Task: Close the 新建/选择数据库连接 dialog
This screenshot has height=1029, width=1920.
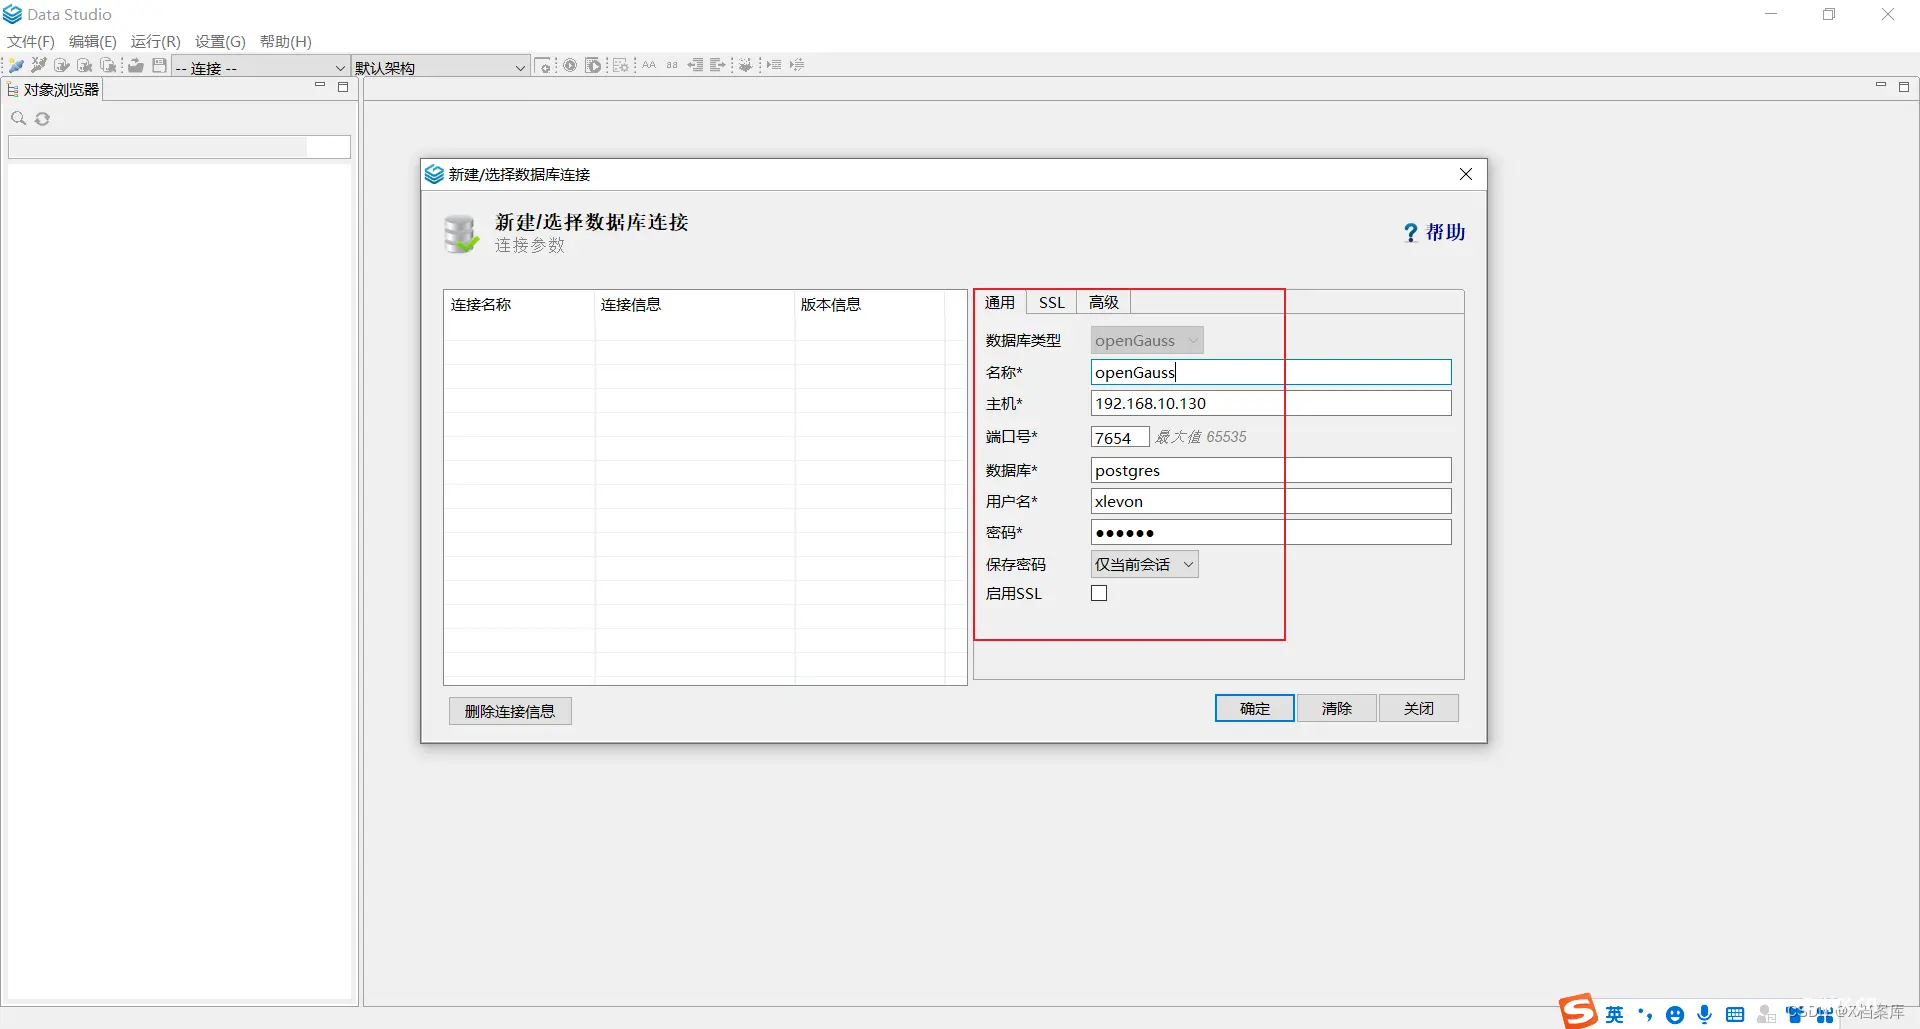Action: click(x=1466, y=174)
